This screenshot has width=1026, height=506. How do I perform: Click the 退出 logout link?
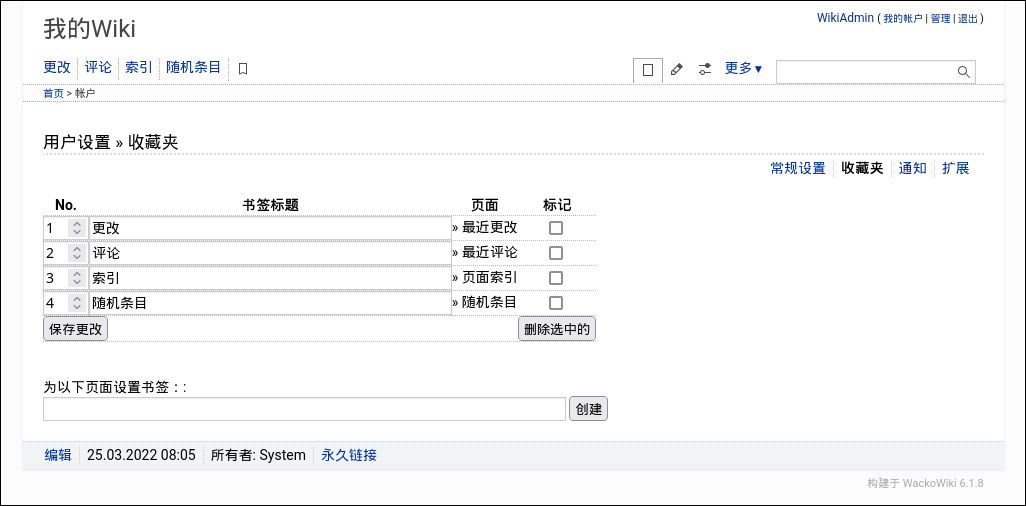tap(968, 19)
